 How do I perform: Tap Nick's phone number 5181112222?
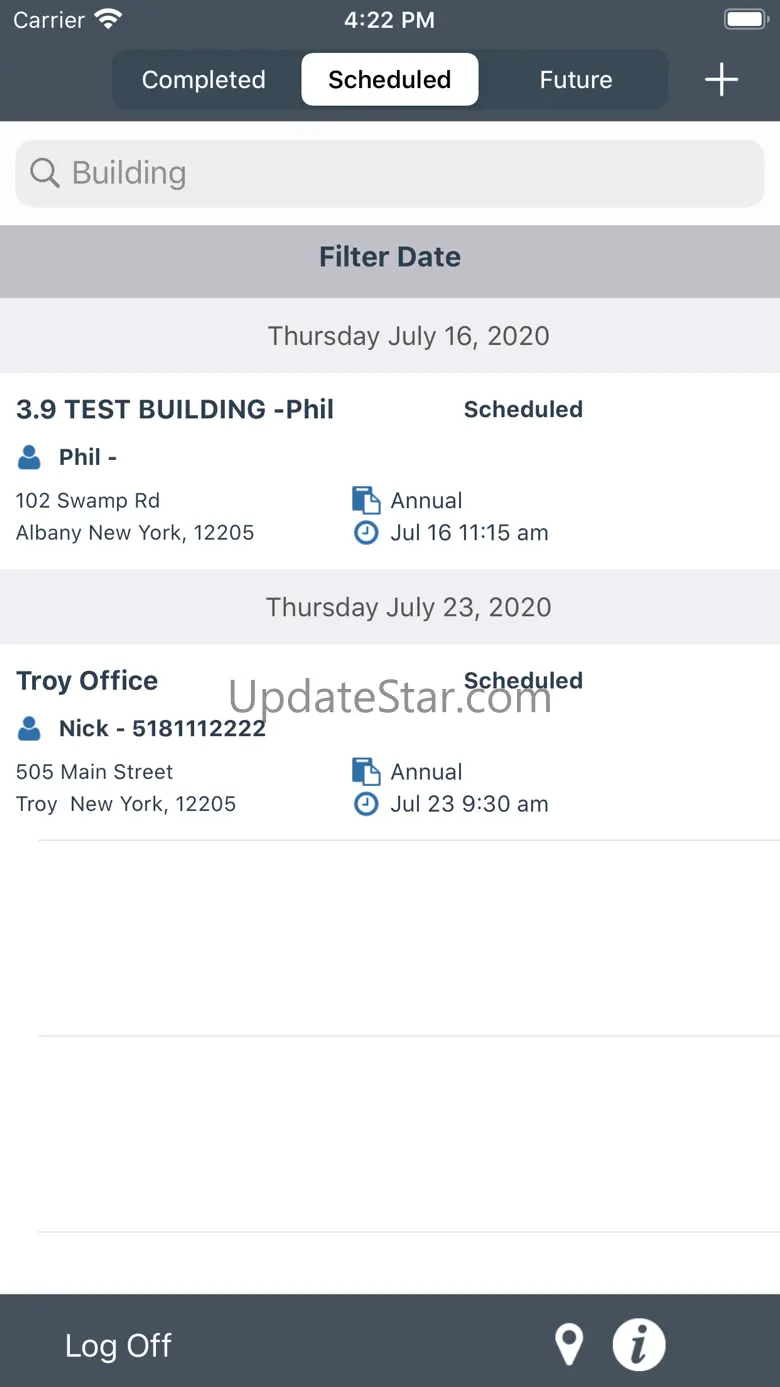[199, 729]
